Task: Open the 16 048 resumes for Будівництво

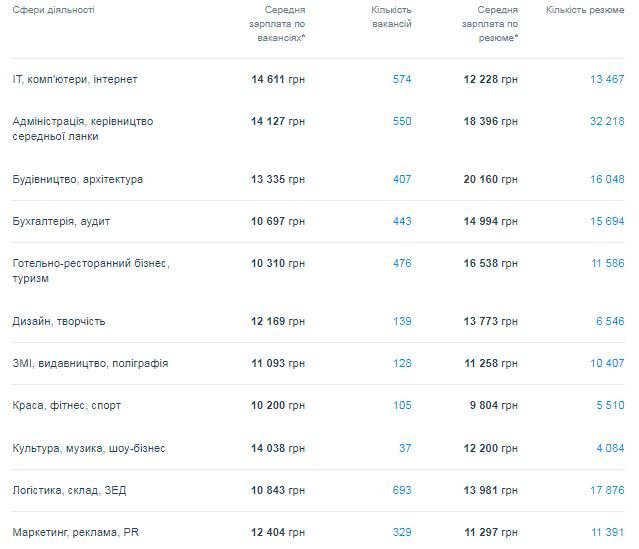Action: coord(605,180)
